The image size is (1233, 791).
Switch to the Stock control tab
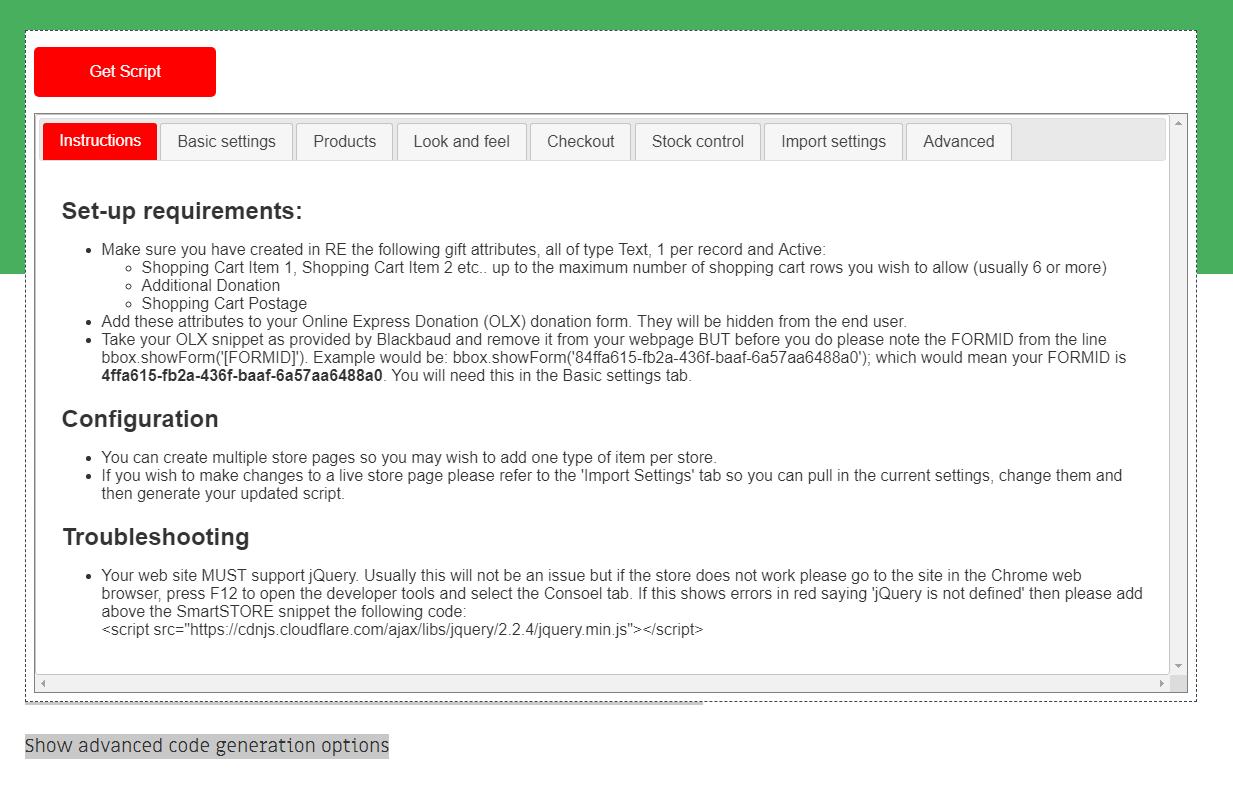698,142
